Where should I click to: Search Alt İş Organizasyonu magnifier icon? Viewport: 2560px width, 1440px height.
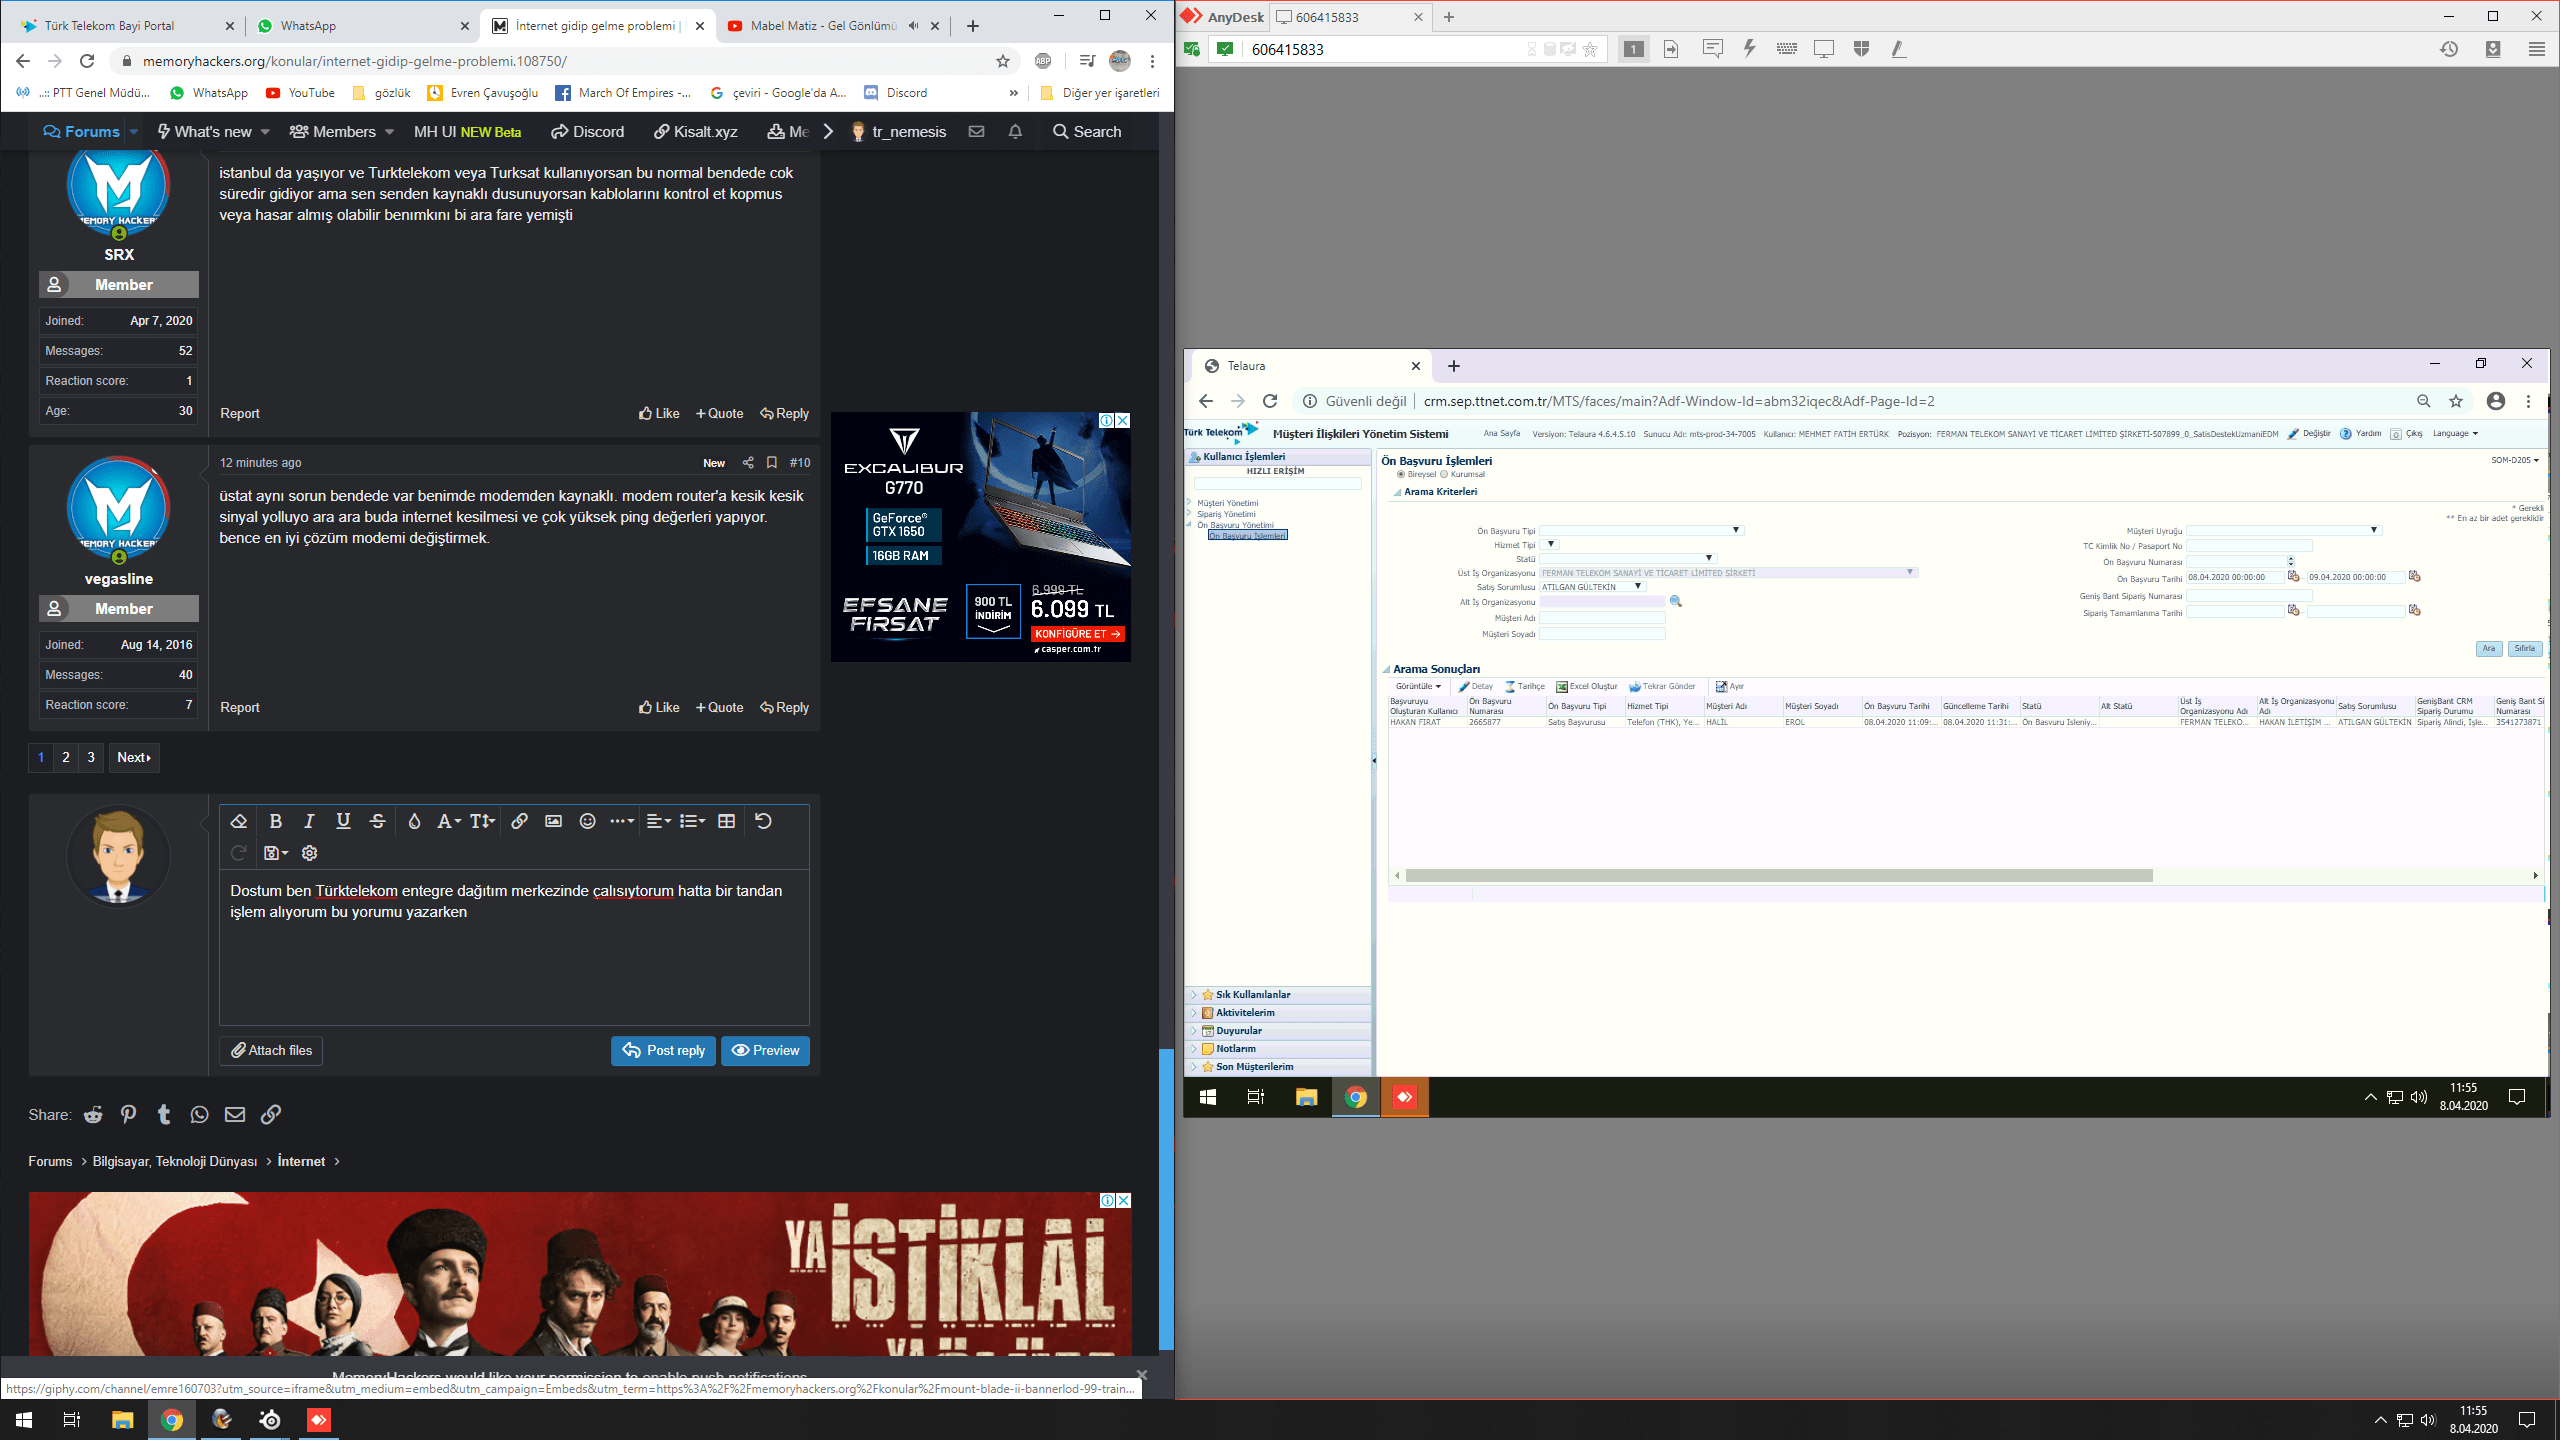click(1676, 601)
